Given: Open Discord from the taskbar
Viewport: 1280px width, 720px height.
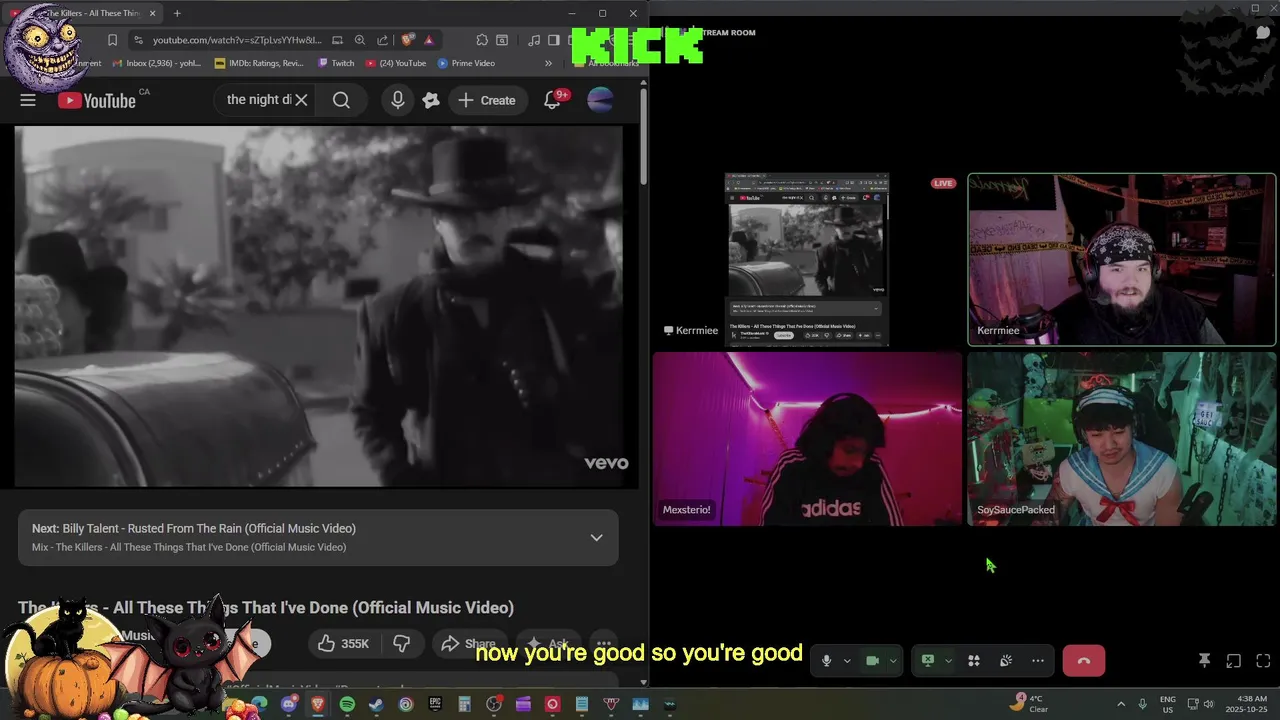Looking at the screenshot, I should coord(289,704).
